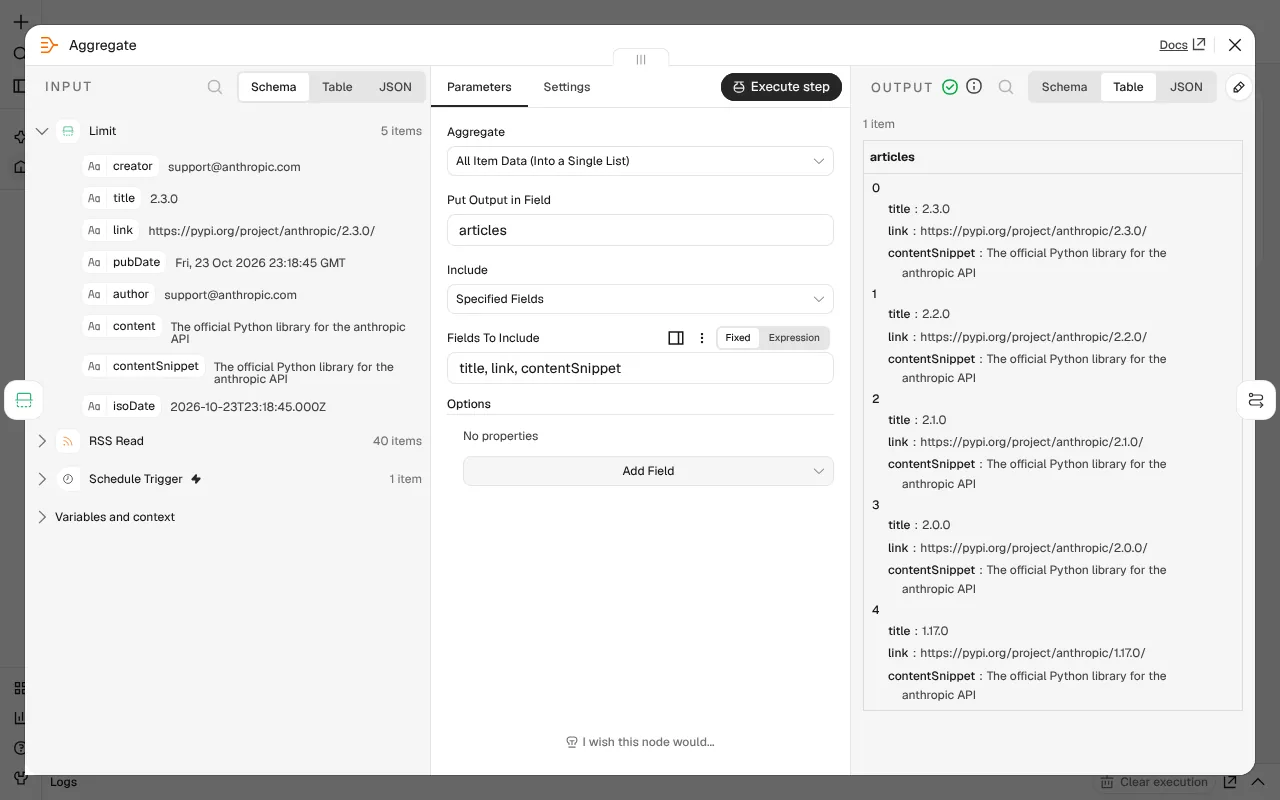The width and height of the screenshot is (1280, 800).
Task: Show output as Schema view
Action: [1064, 87]
